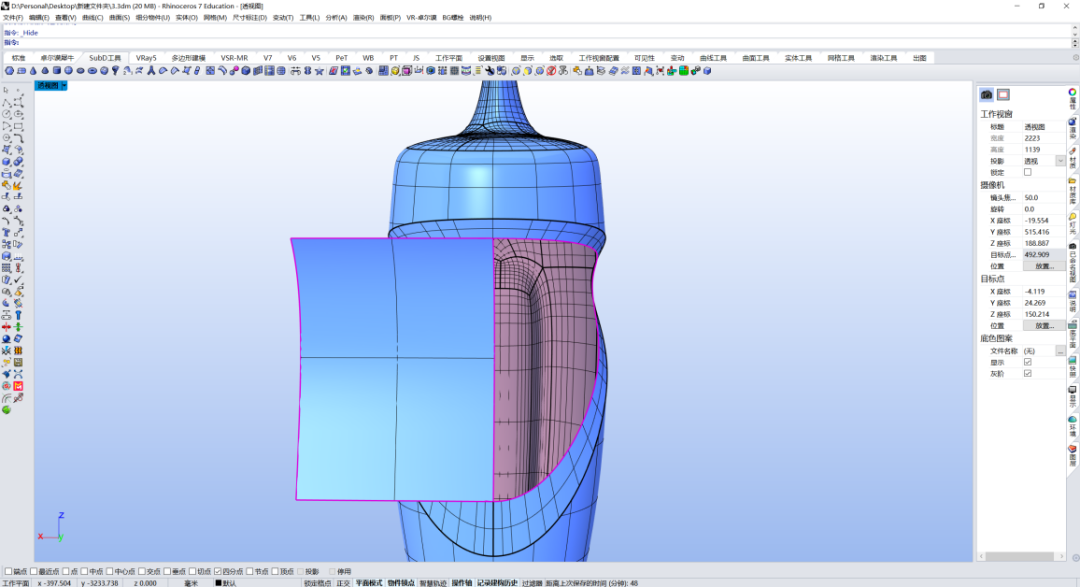This screenshot has height=587, width=1080.
Task: Toggle 锁定格点 grid snap in status bar
Action: [318, 583]
